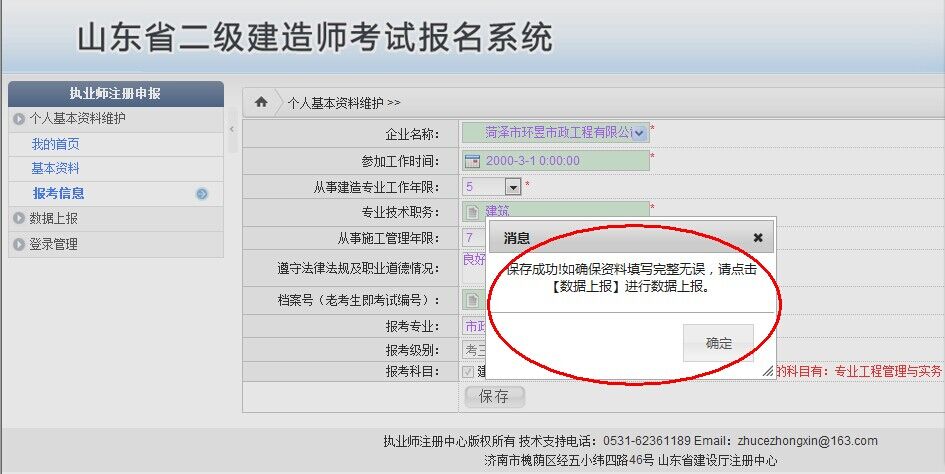945x474 pixels.
Task: Click the calendar icon beside 参加工作时间
Action: pyautogui.click(x=473, y=161)
